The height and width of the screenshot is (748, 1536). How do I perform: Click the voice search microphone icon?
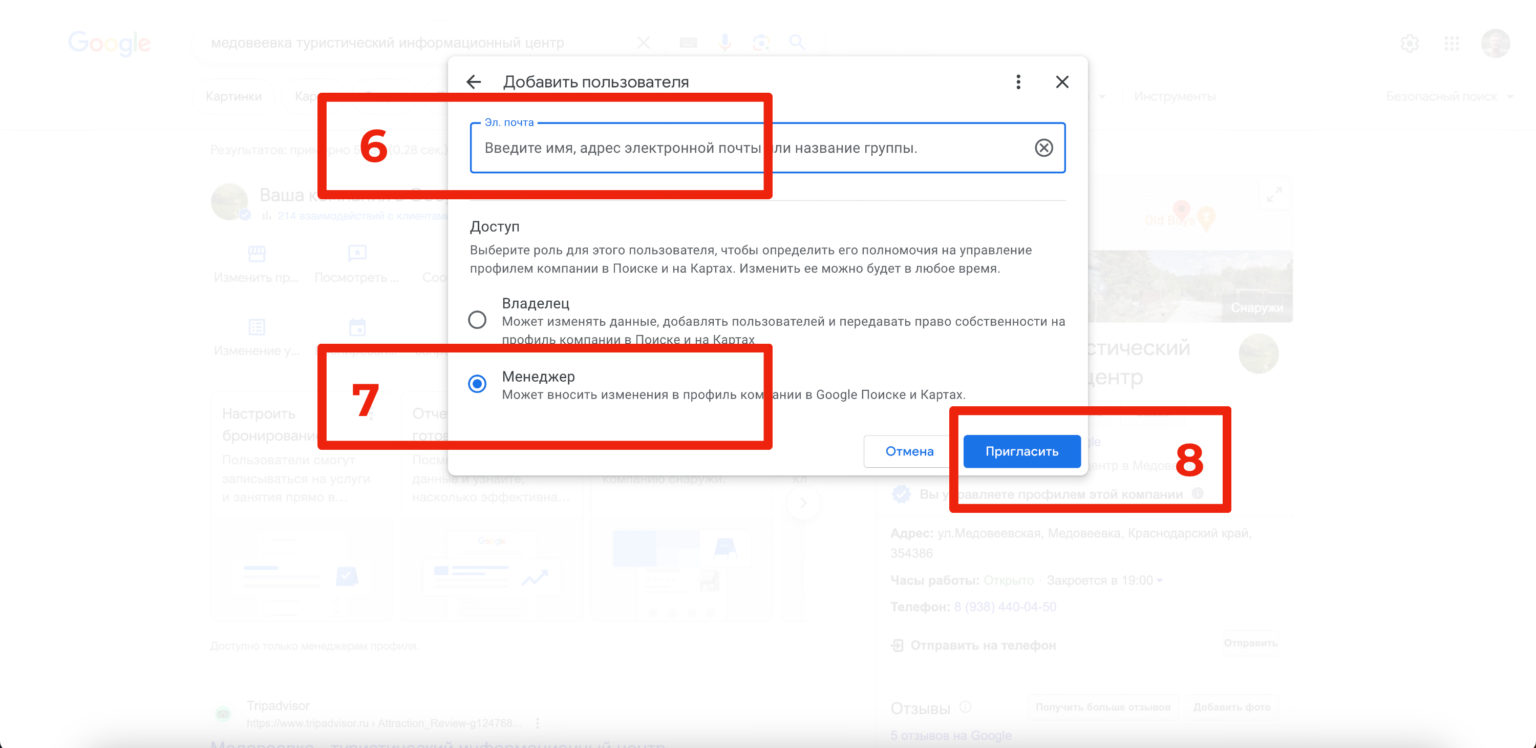tap(725, 42)
